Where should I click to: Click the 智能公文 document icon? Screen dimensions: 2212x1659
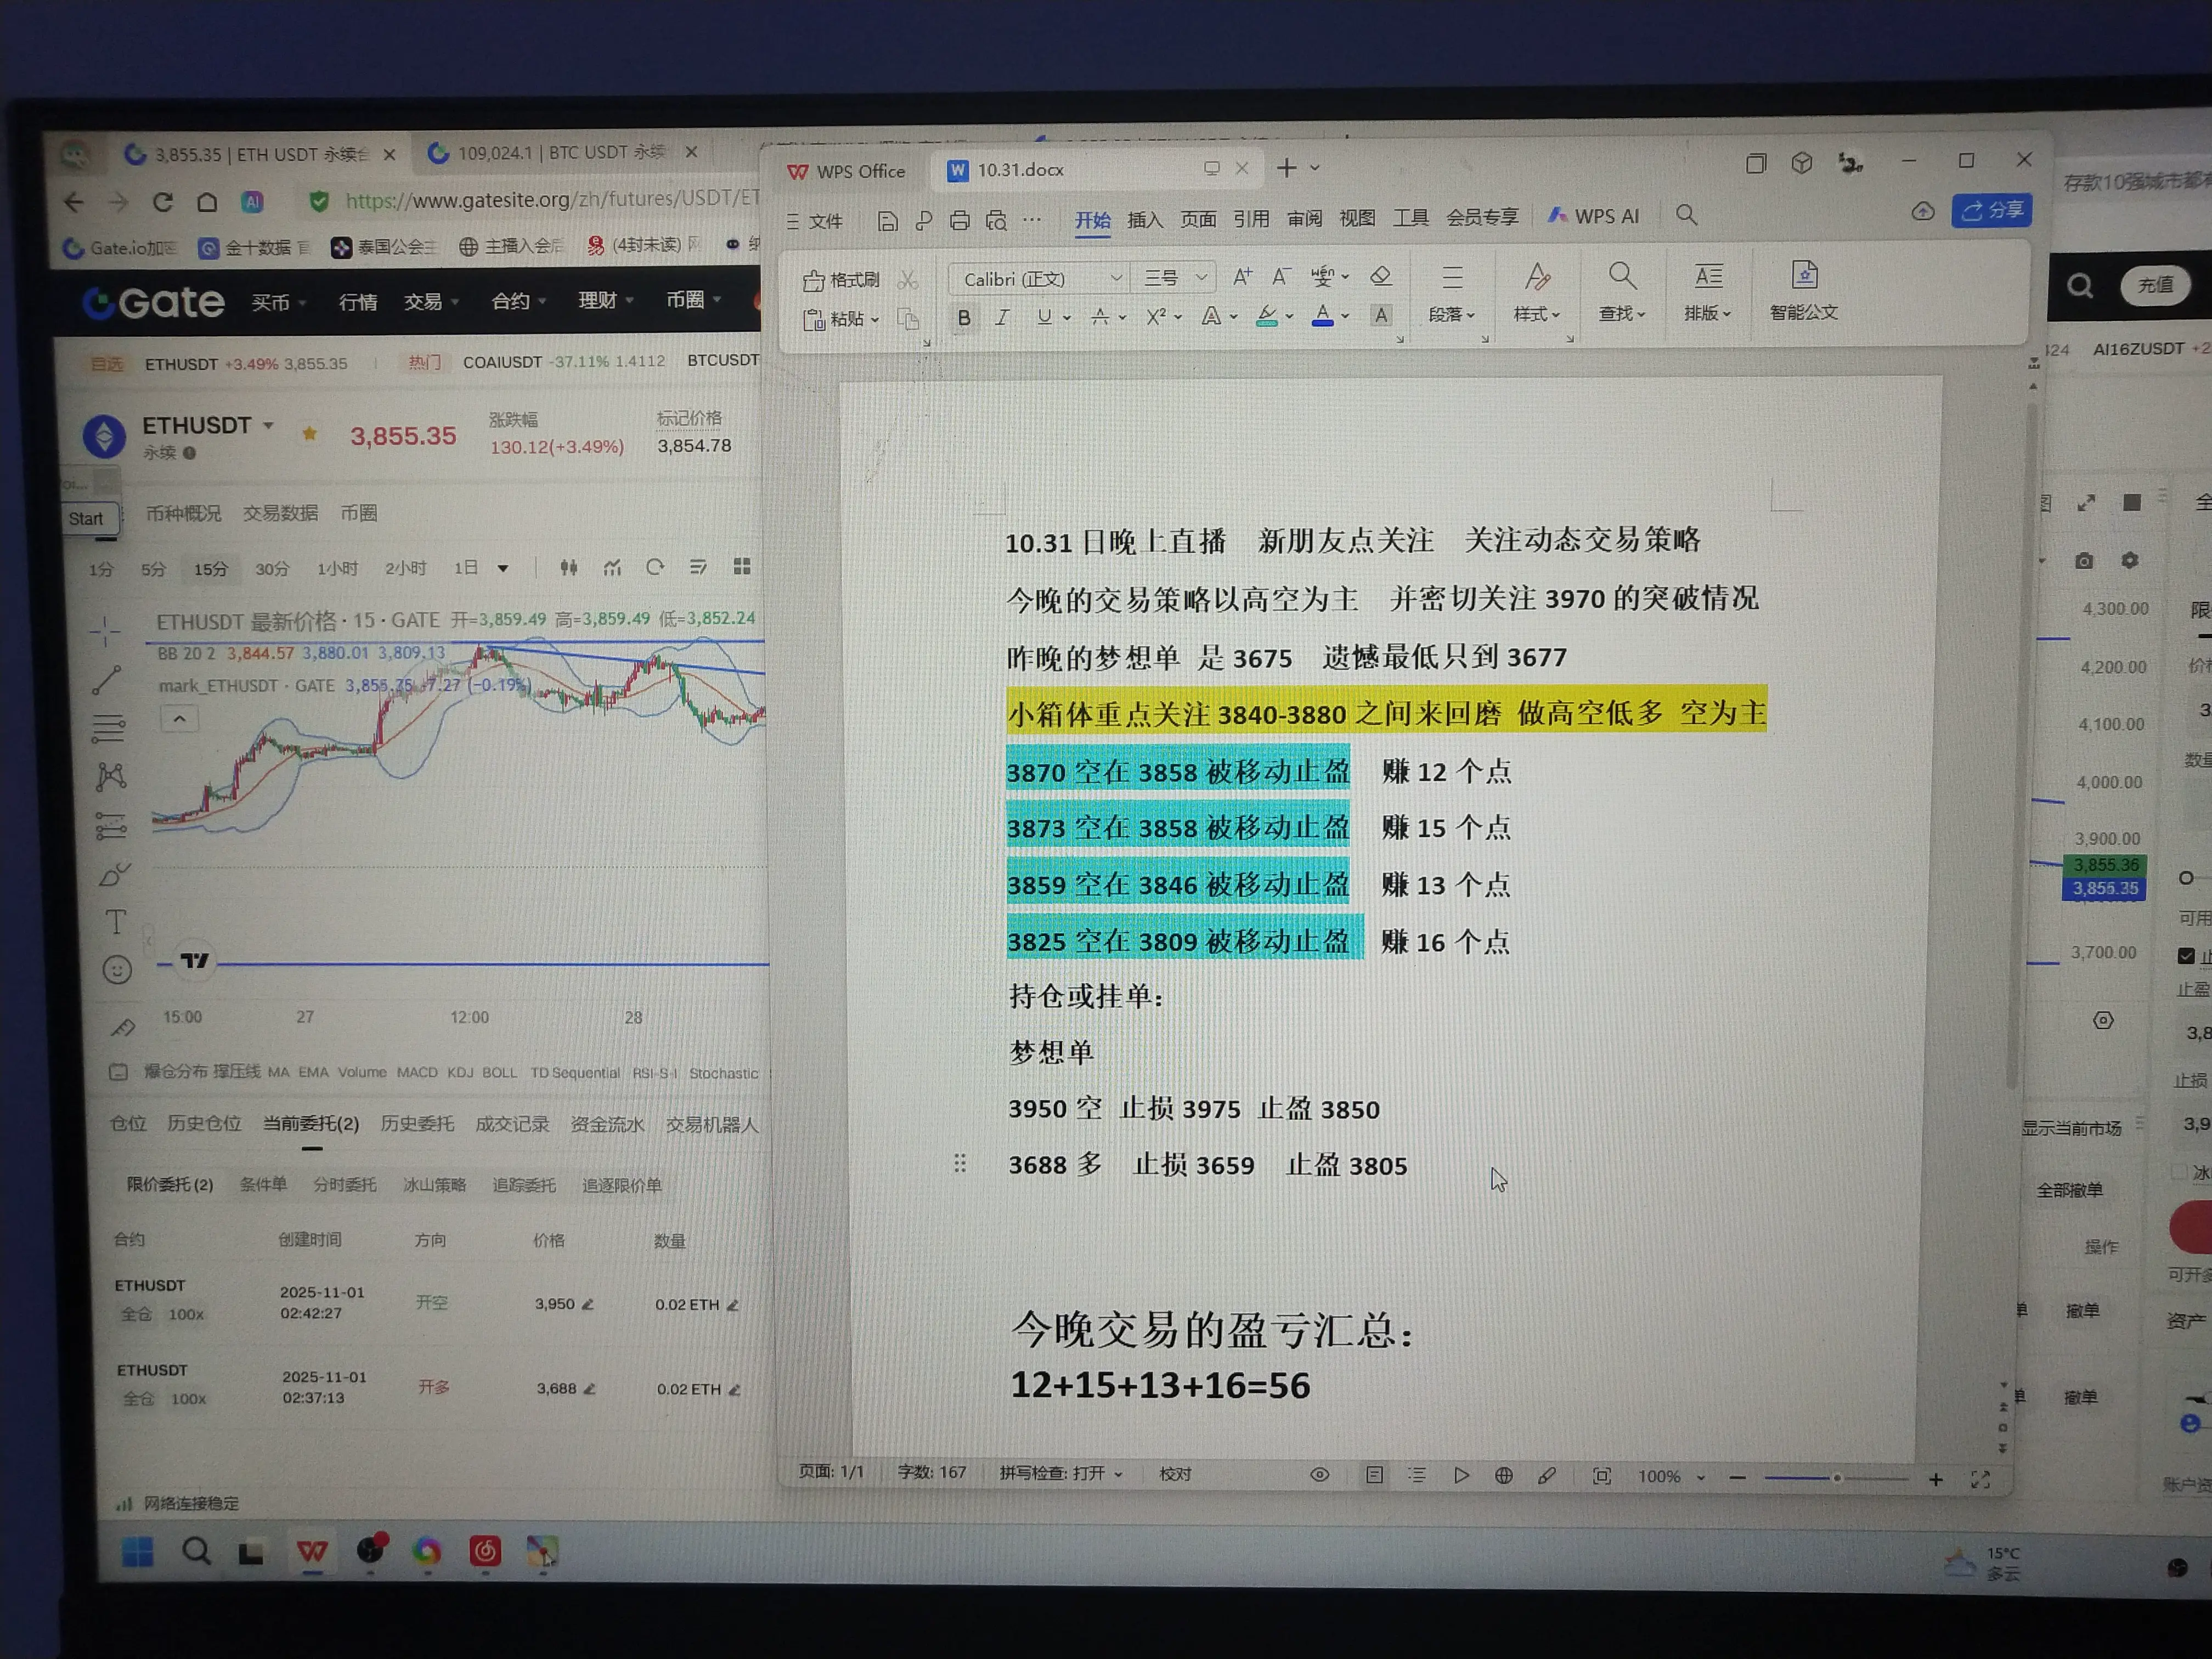pyautogui.click(x=1803, y=276)
